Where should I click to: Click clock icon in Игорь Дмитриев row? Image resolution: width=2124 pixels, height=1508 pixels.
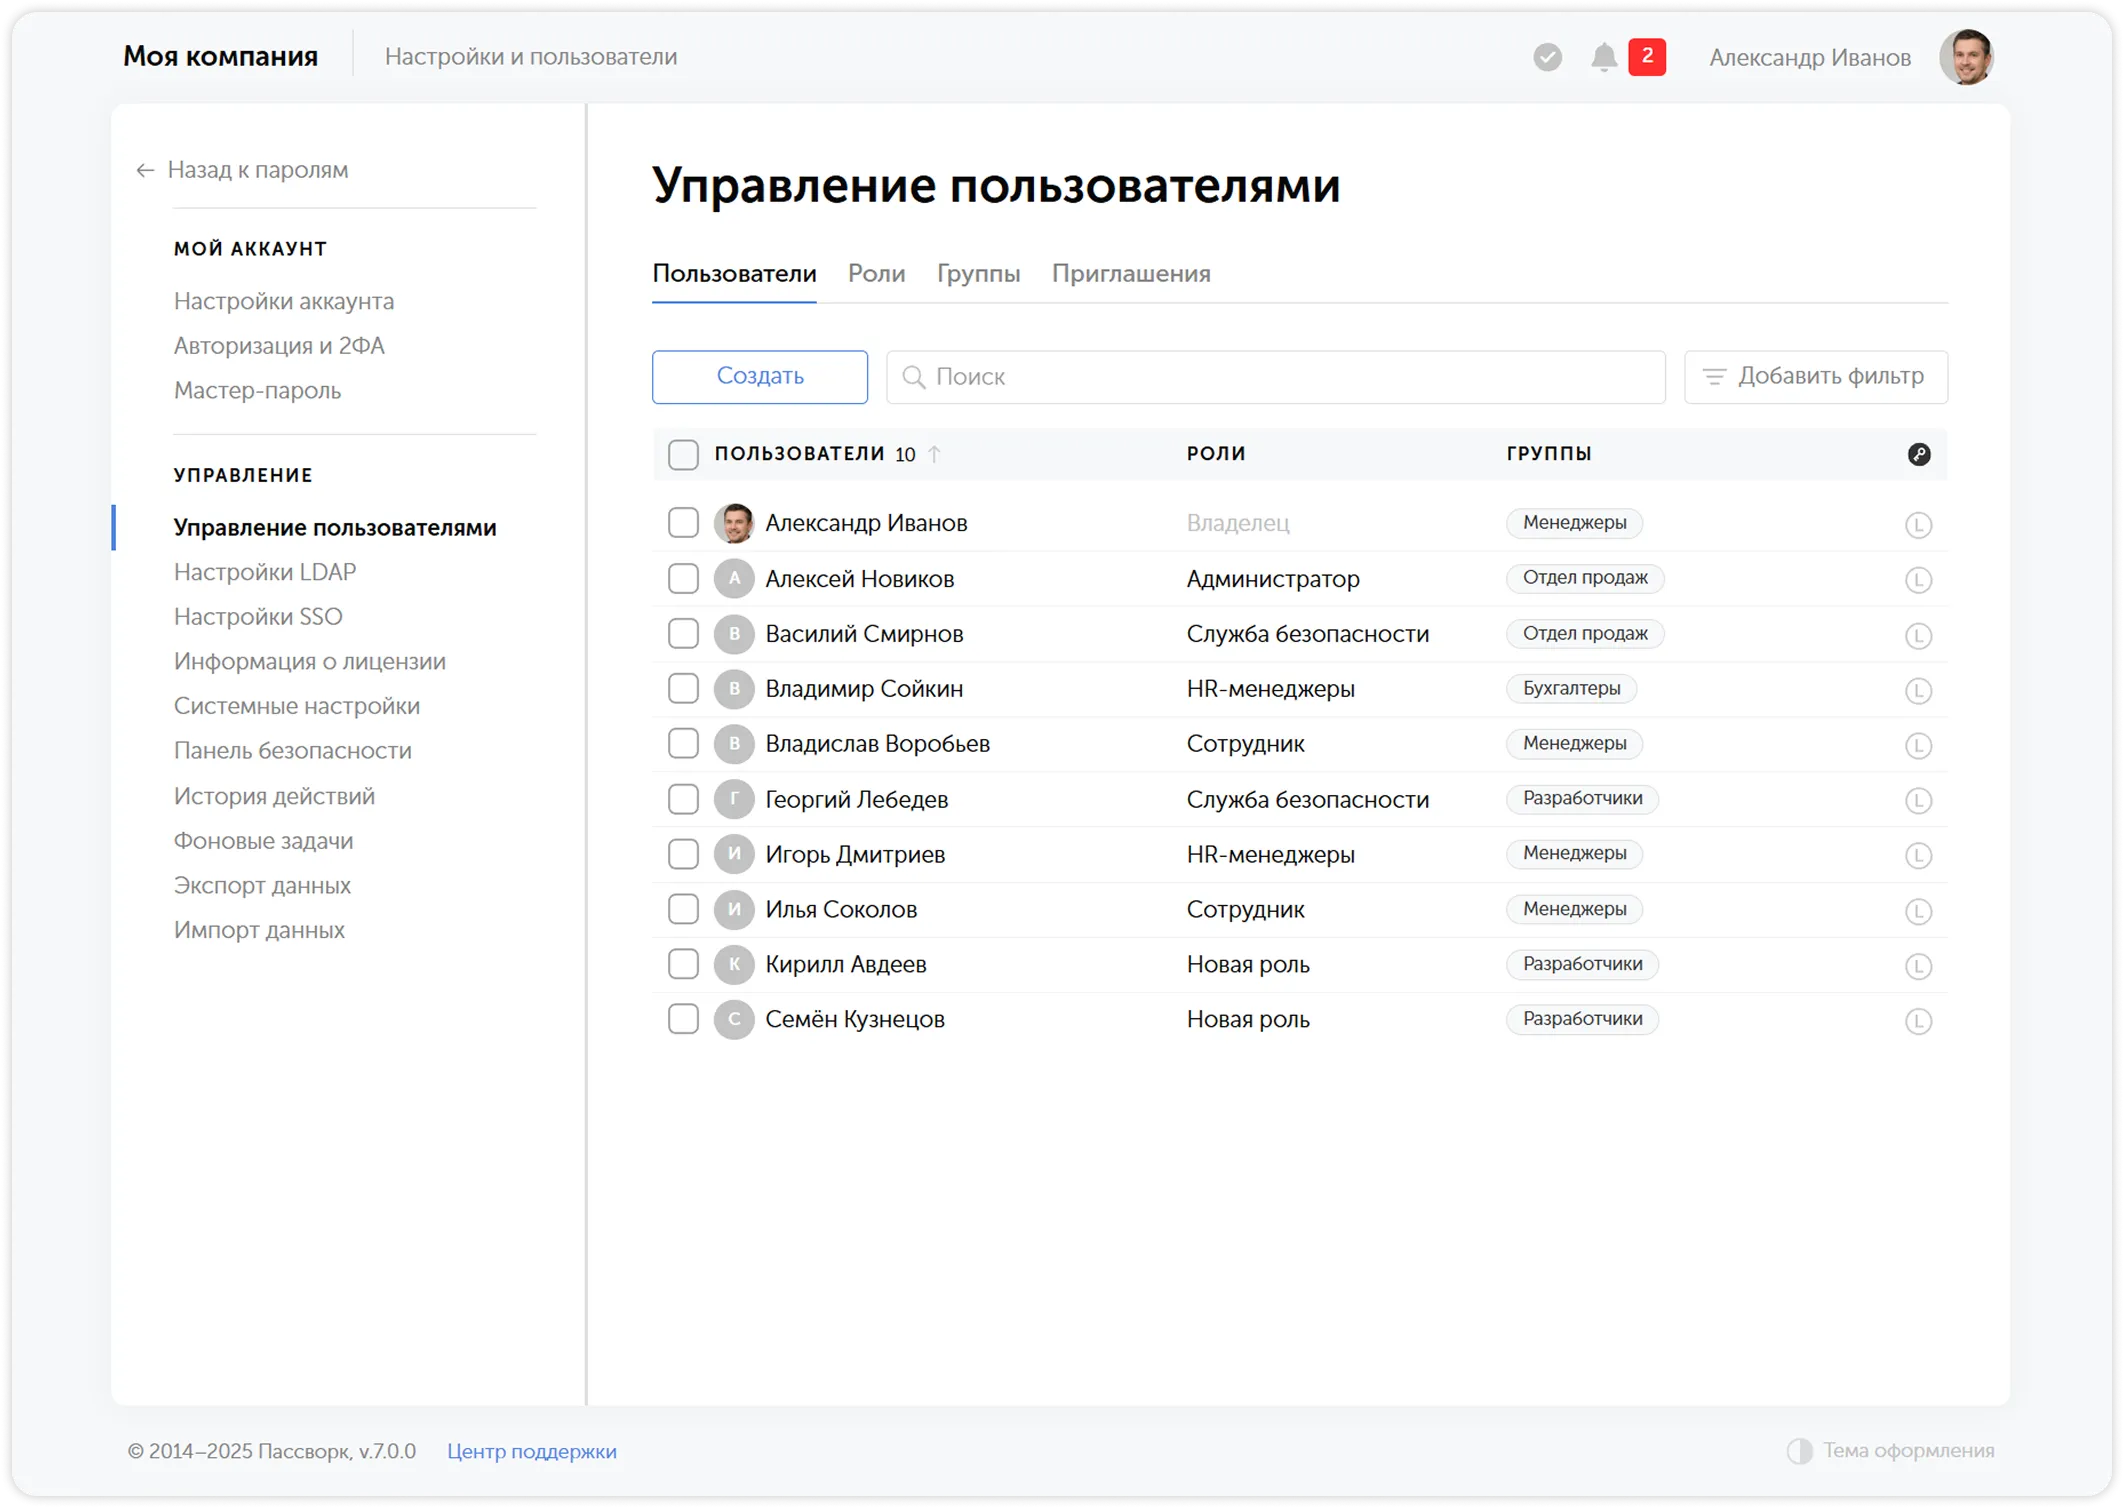tap(1917, 855)
